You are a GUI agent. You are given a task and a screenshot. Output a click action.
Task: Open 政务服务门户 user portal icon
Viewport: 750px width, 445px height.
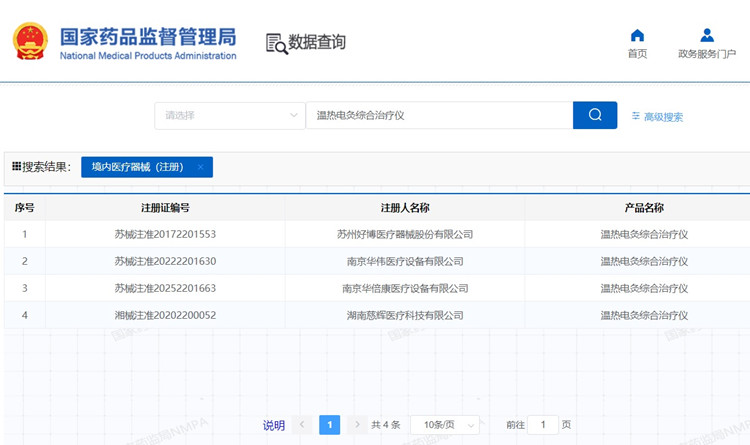click(707, 37)
